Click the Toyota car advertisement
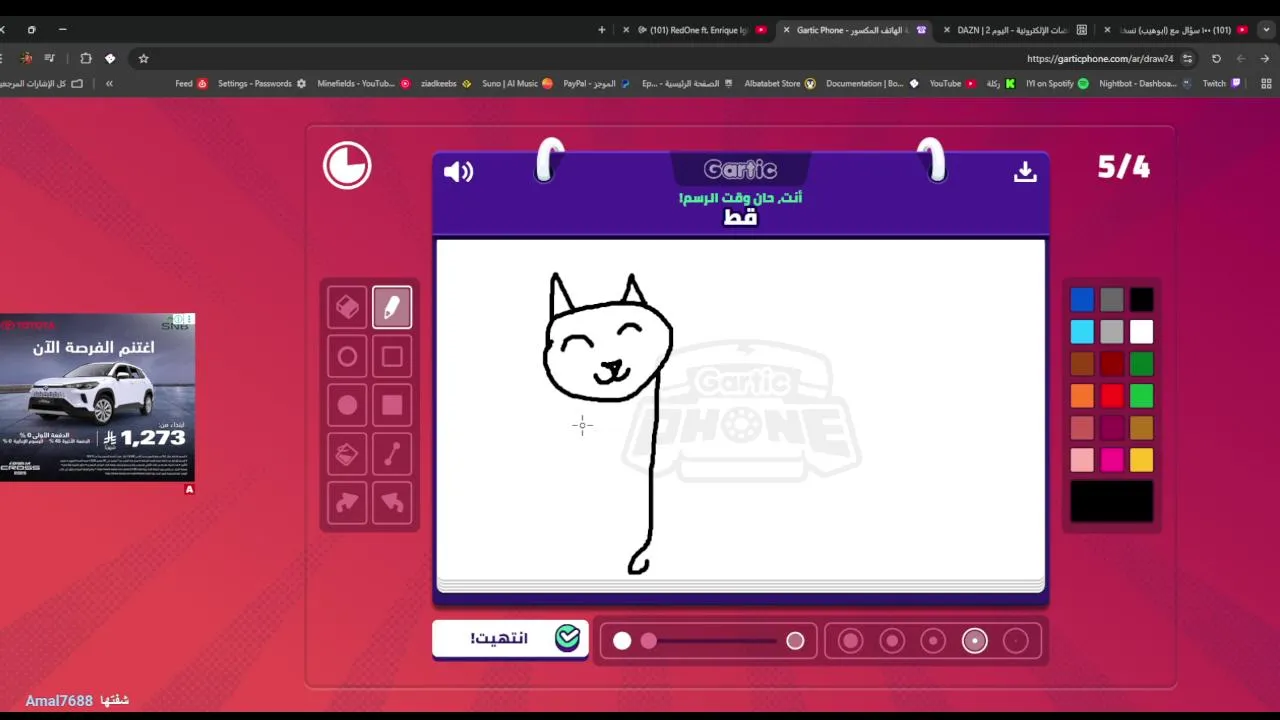 97,397
